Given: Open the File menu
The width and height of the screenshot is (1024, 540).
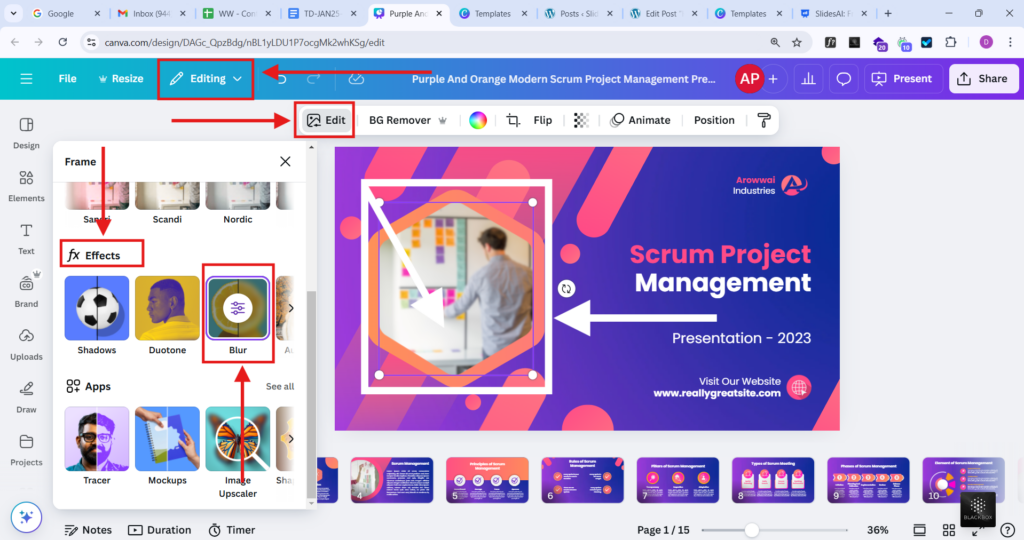Looking at the screenshot, I should (x=67, y=79).
